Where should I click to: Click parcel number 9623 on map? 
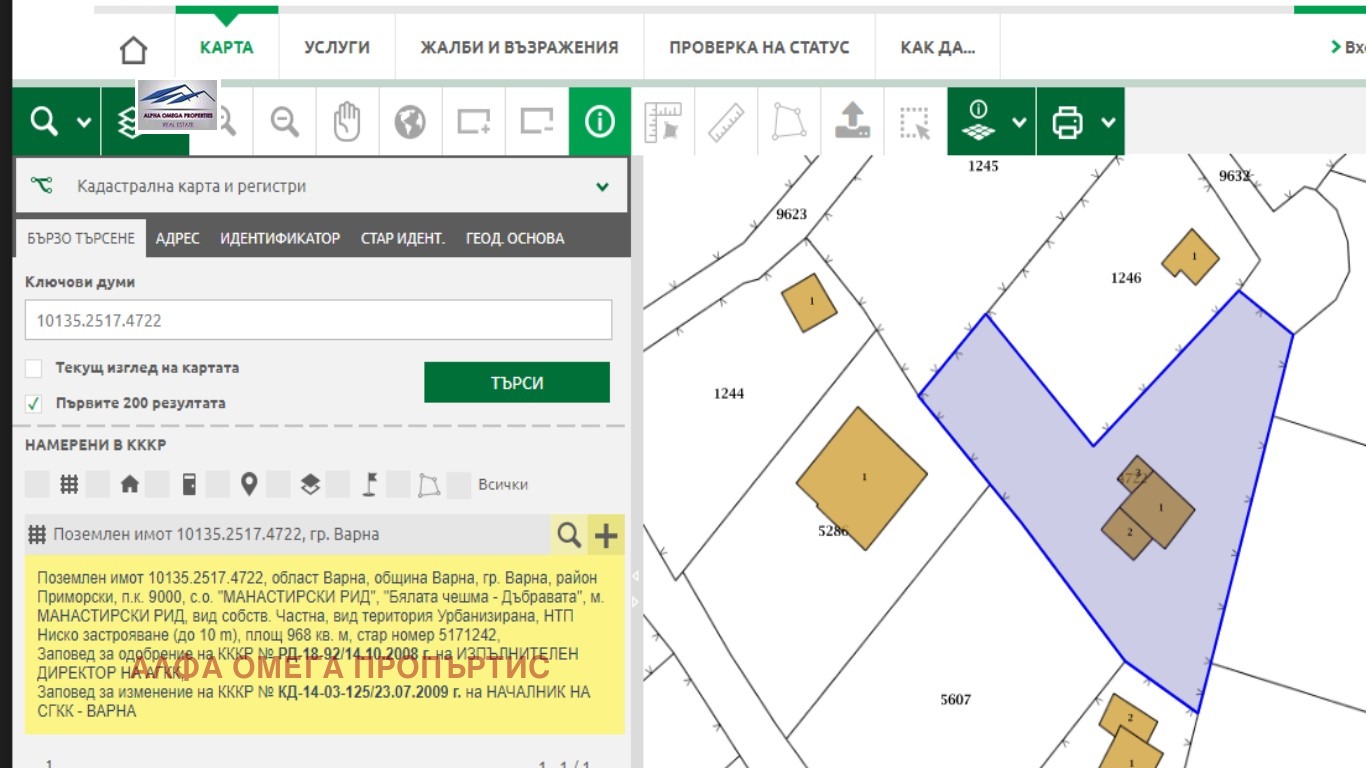tap(791, 214)
